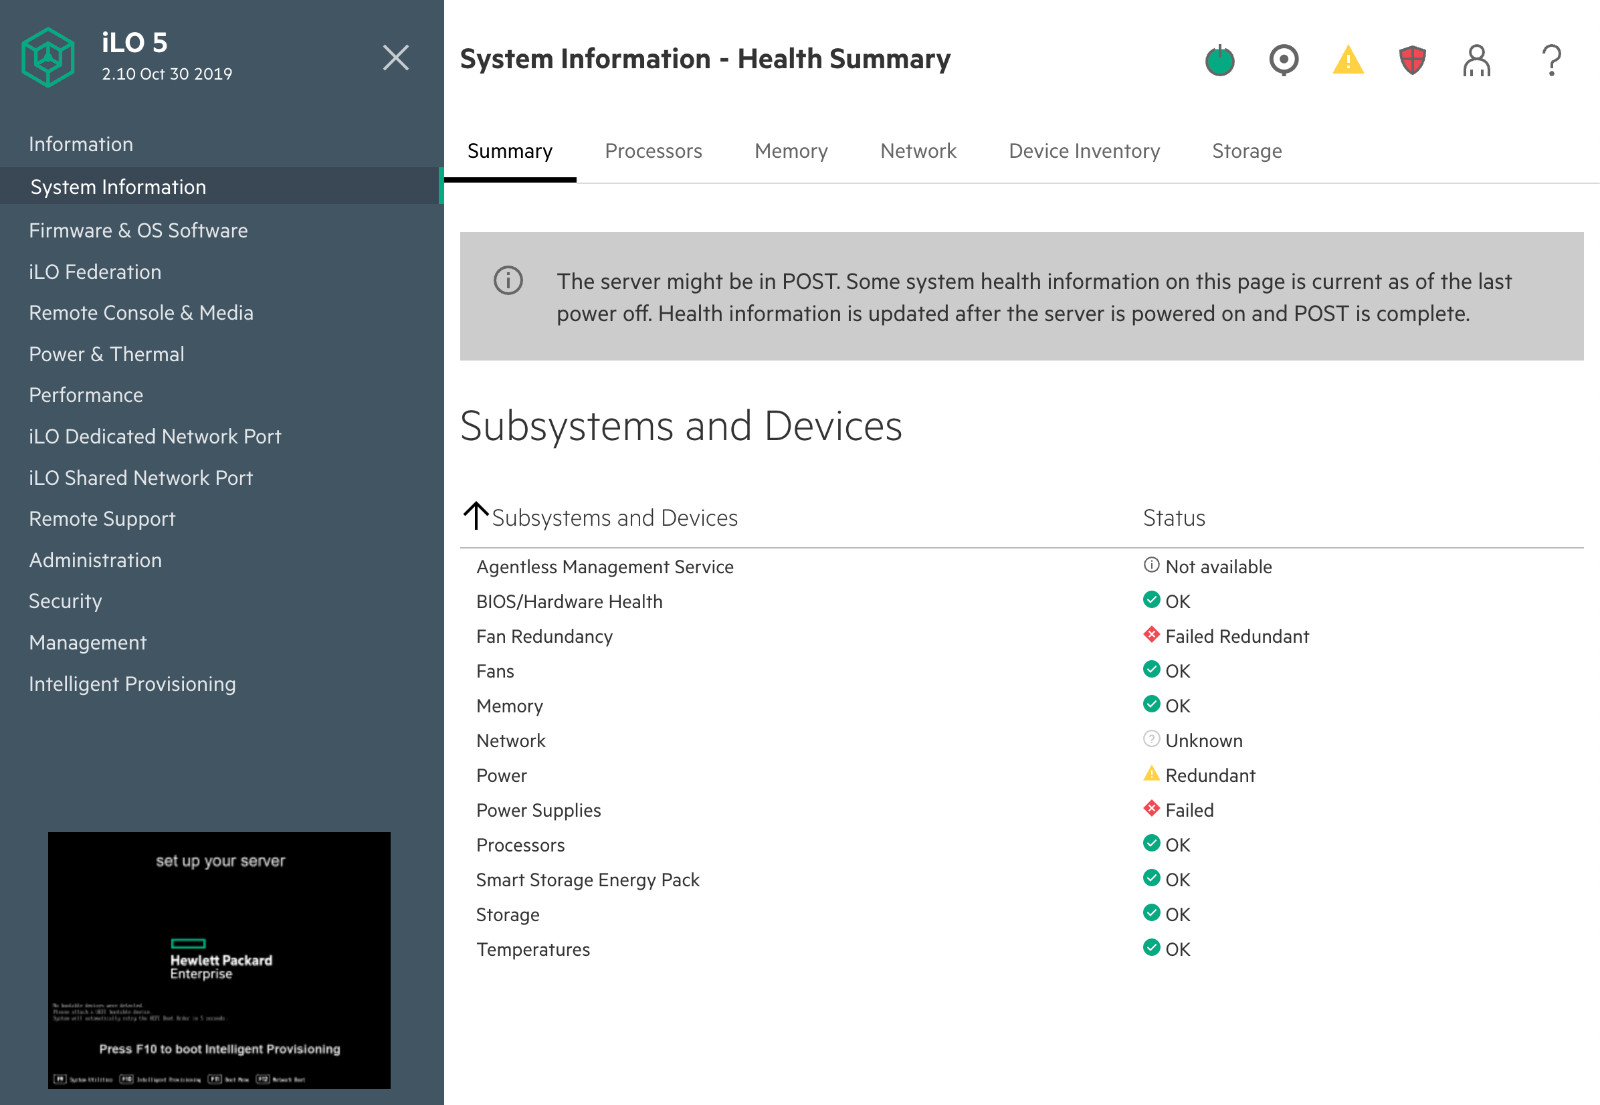Open the user account icon
The image size is (1600, 1105).
coord(1477,61)
